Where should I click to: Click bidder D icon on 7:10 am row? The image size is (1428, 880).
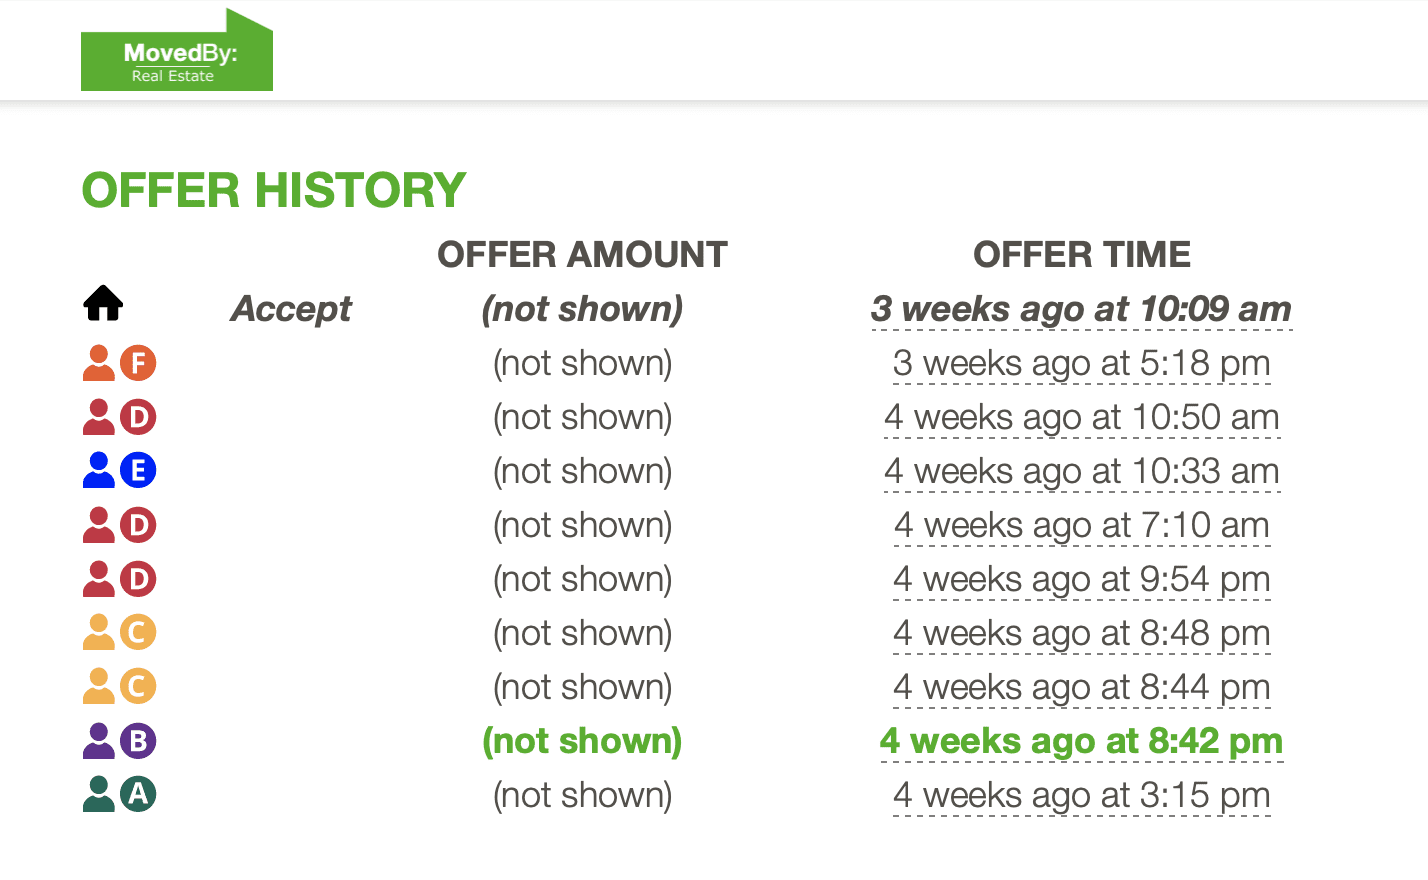click(x=119, y=525)
